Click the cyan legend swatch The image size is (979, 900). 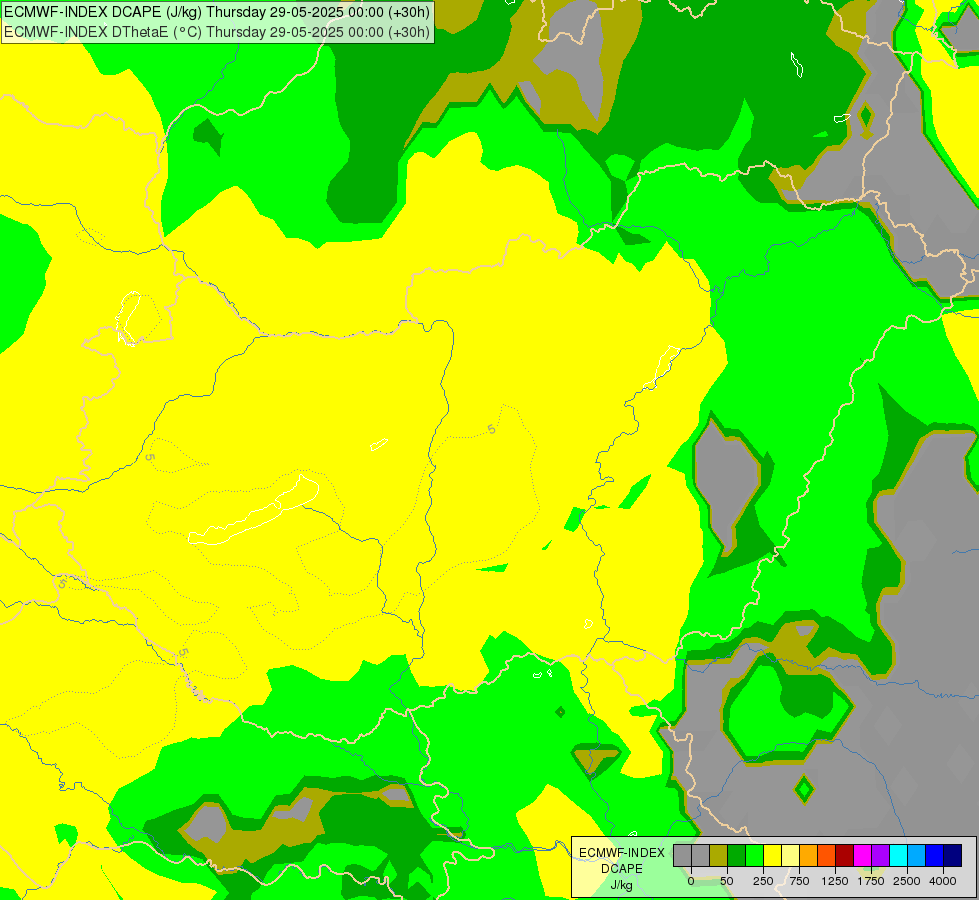coord(898,855)
